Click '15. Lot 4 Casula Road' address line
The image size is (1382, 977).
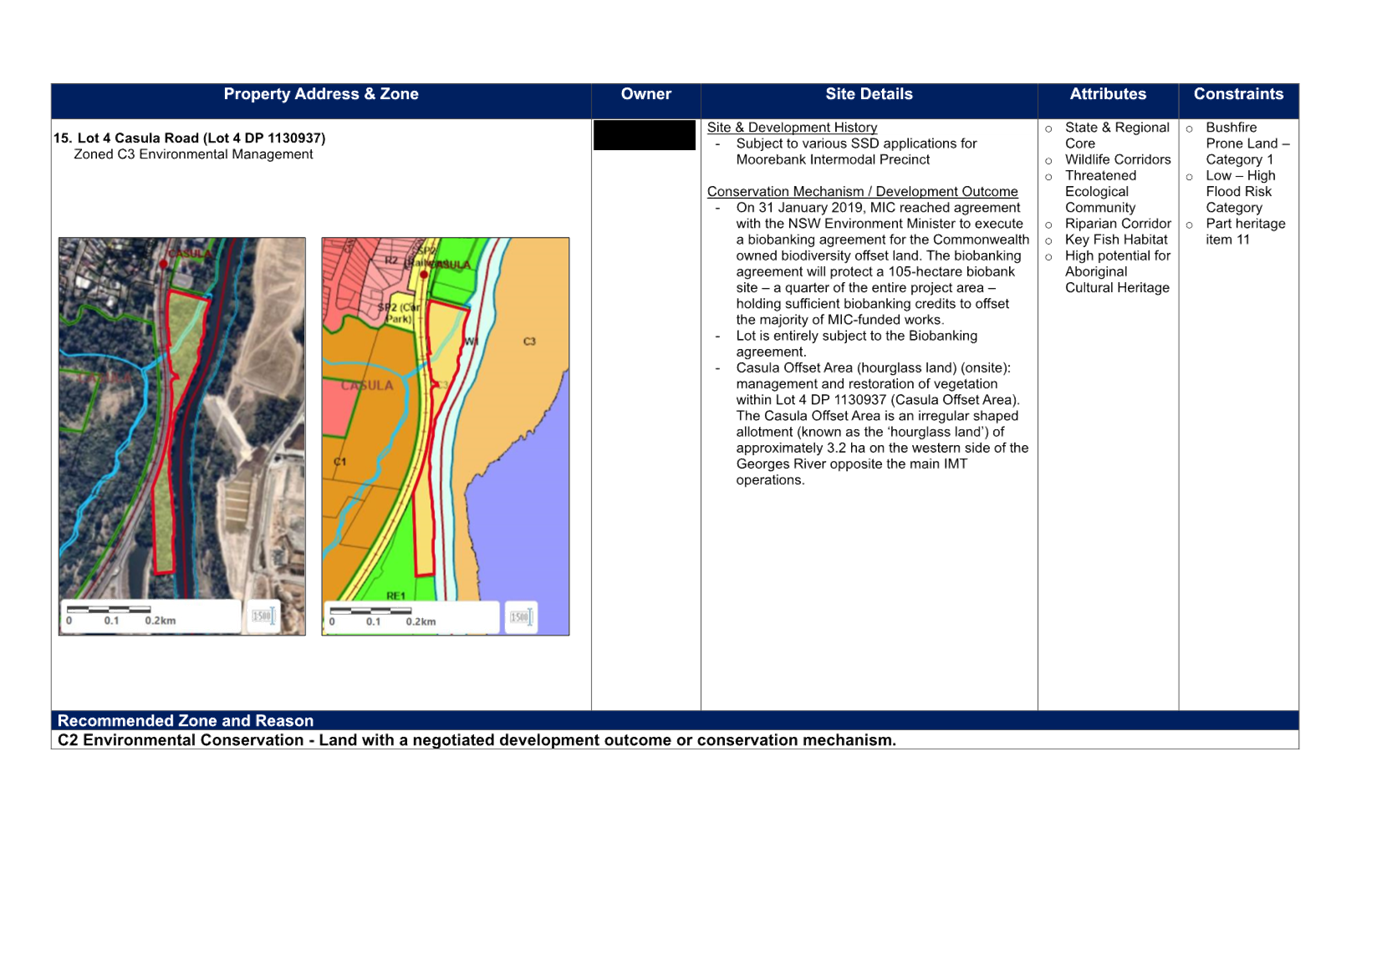point(189,138)
